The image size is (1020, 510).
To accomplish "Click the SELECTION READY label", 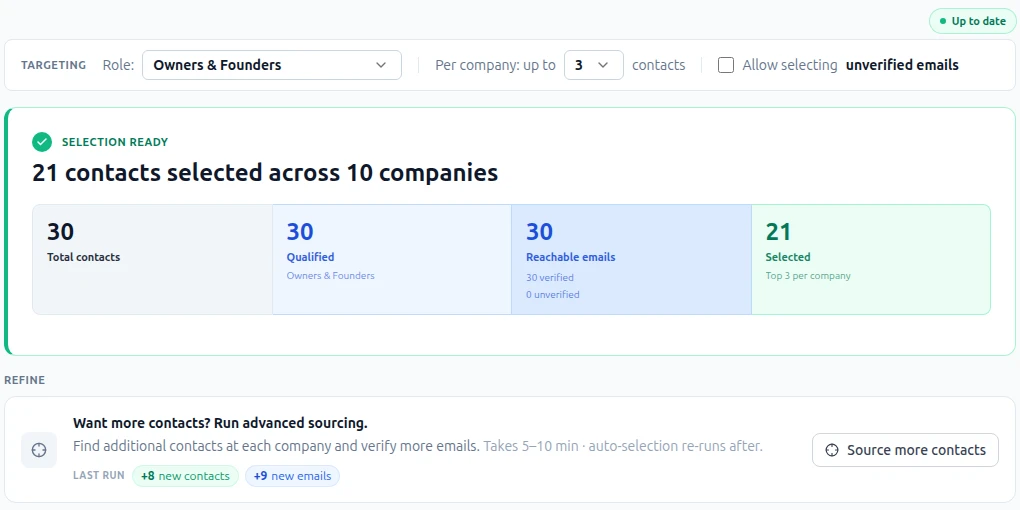I will click(114, 142).
